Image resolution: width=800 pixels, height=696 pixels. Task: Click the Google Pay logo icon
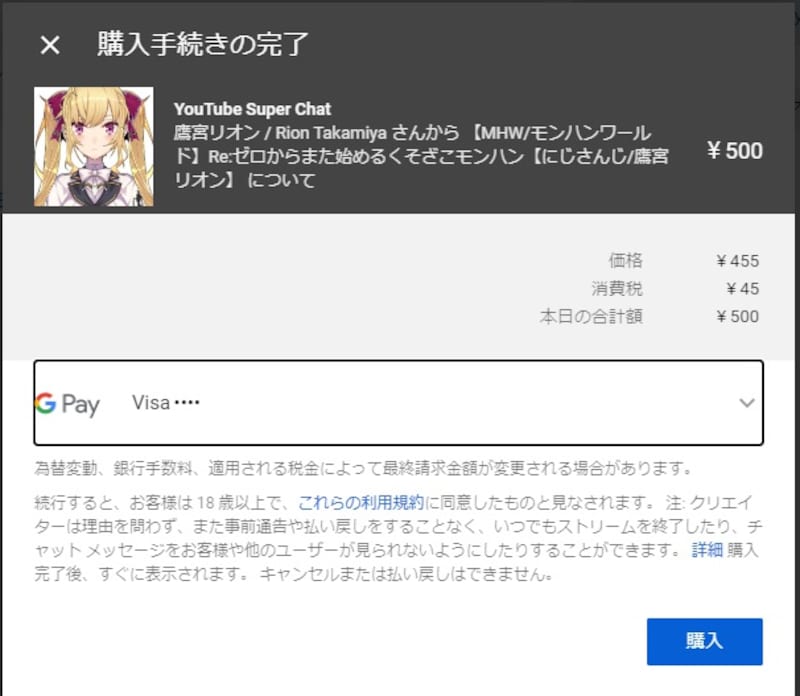(x=67, y=404)
